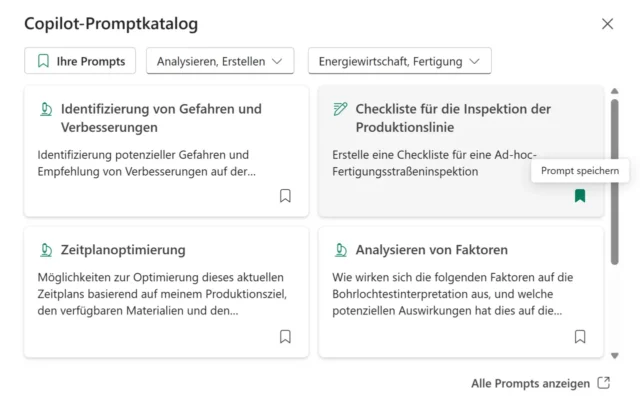Screen dimensions: 640x405
Task: Click the Analysieren von Faktoren card icon
Action: coord(340,250)
